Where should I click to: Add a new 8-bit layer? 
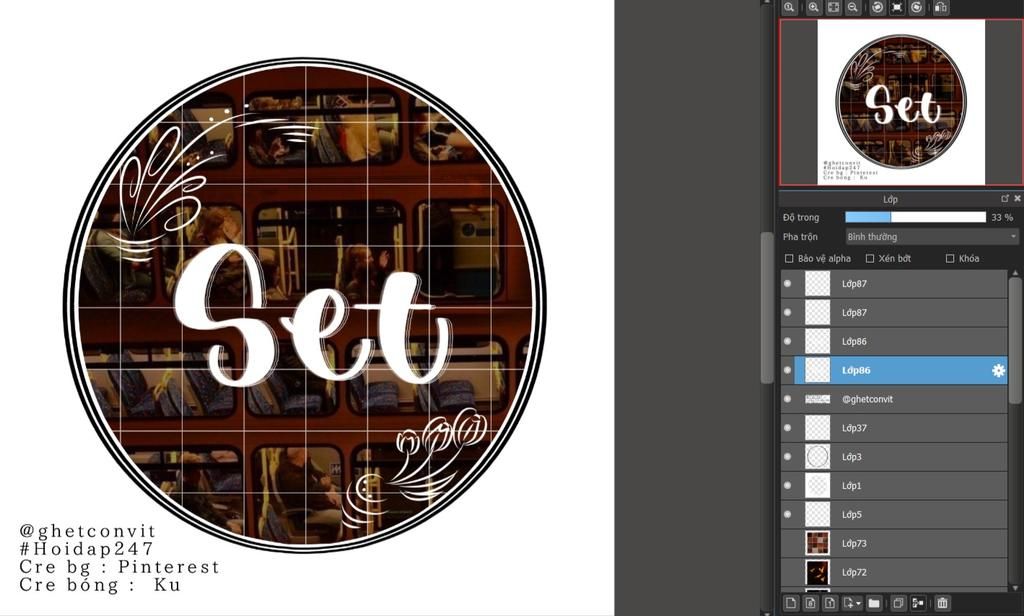coord(810,603)
